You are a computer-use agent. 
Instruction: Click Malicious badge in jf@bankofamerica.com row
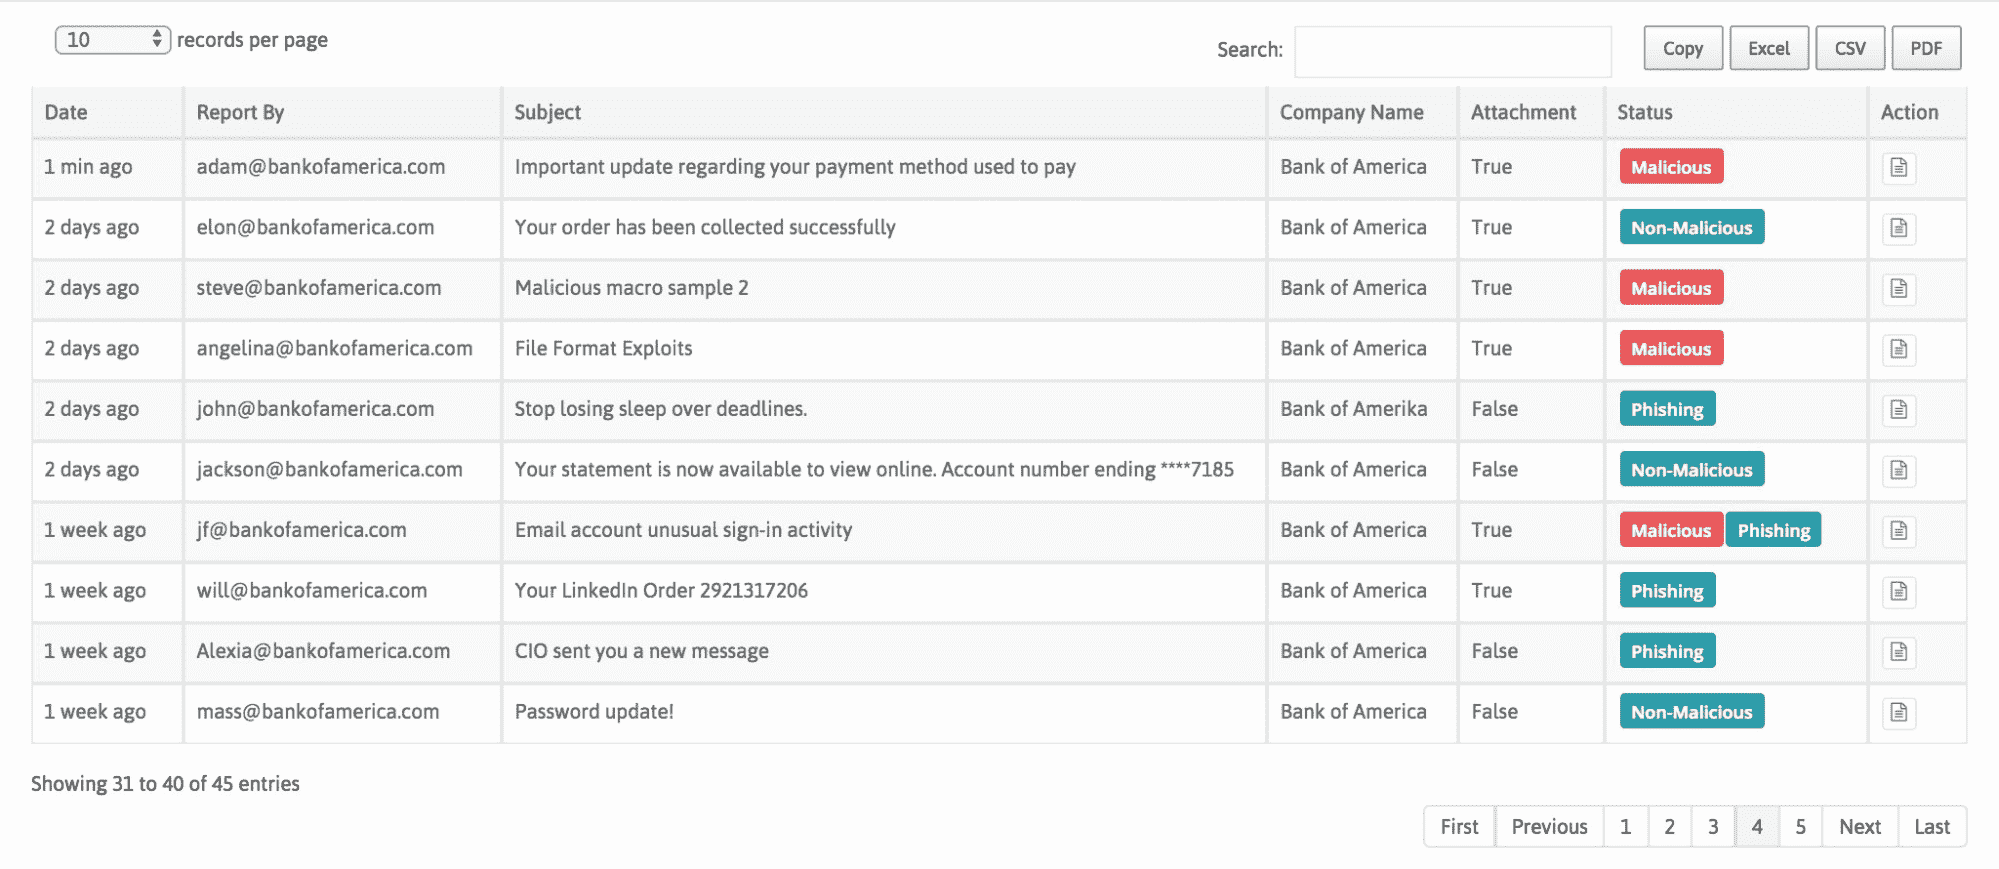[x=1671, y=530]
